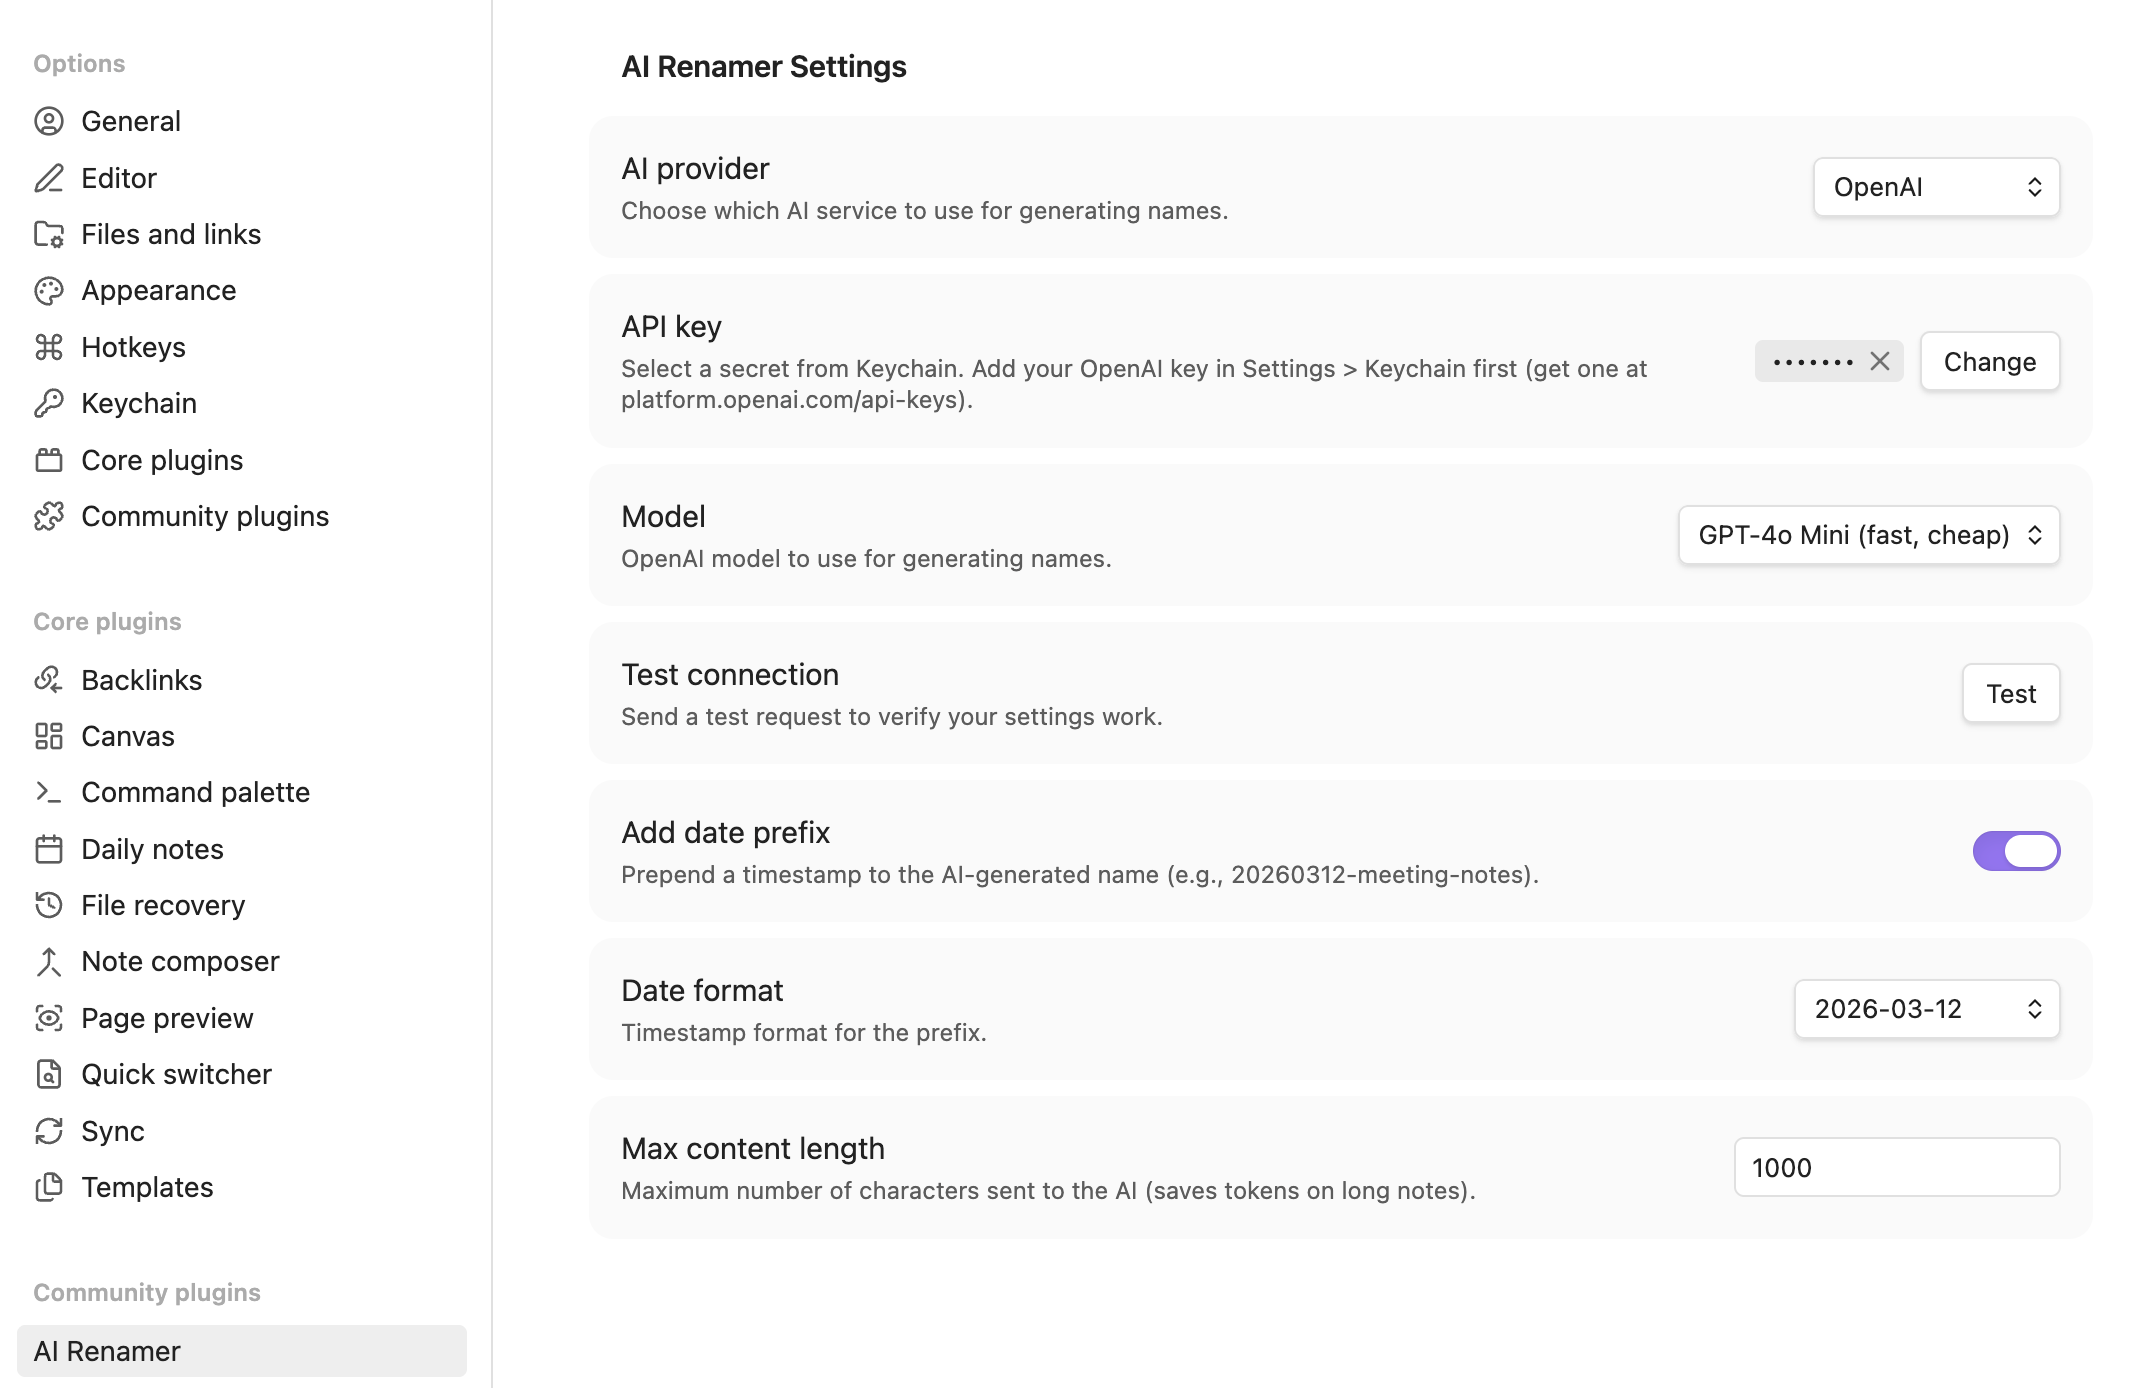Click the Sync refresh icon
2130x1388 pixels.
(49, 1131)
